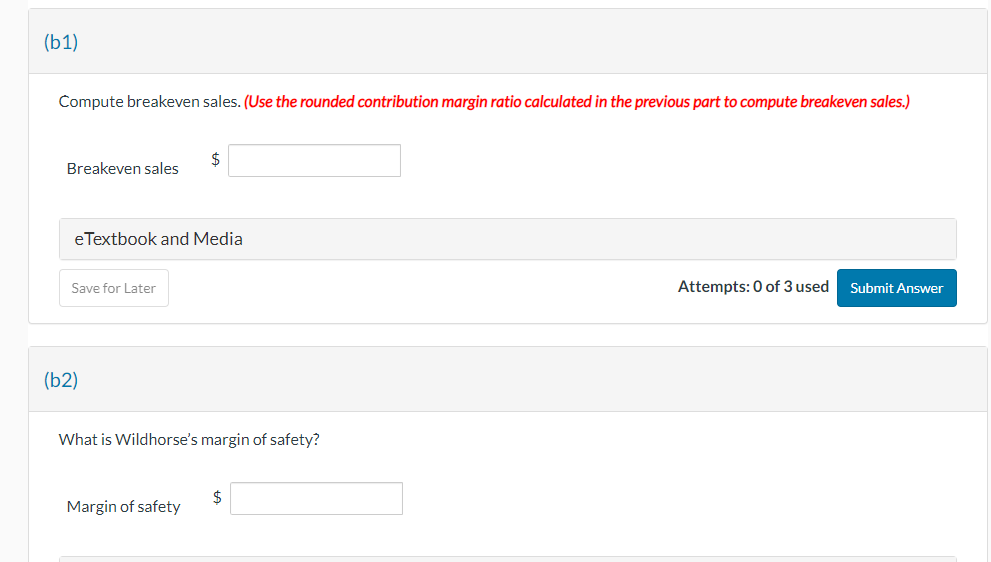Click the Compute breakeven sales question text
This screenshot has height=562, width=991.
[x=149, y=102]
